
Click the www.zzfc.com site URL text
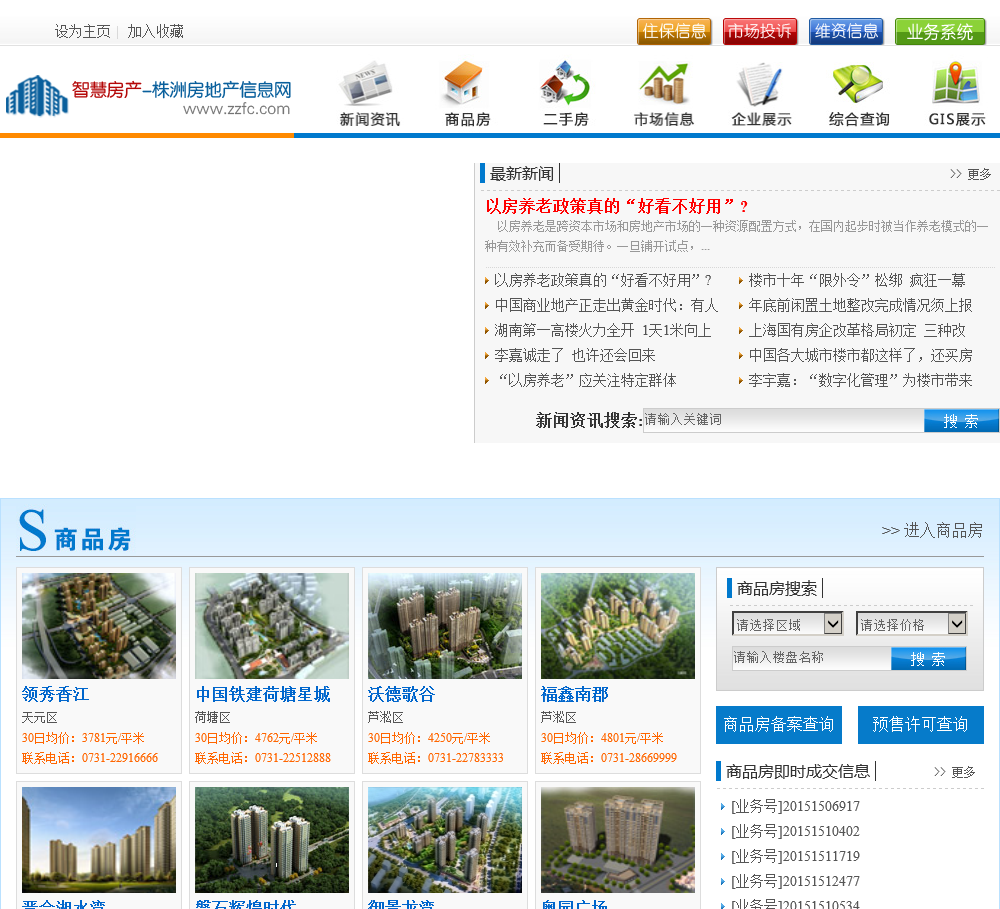tap(237, 109)
